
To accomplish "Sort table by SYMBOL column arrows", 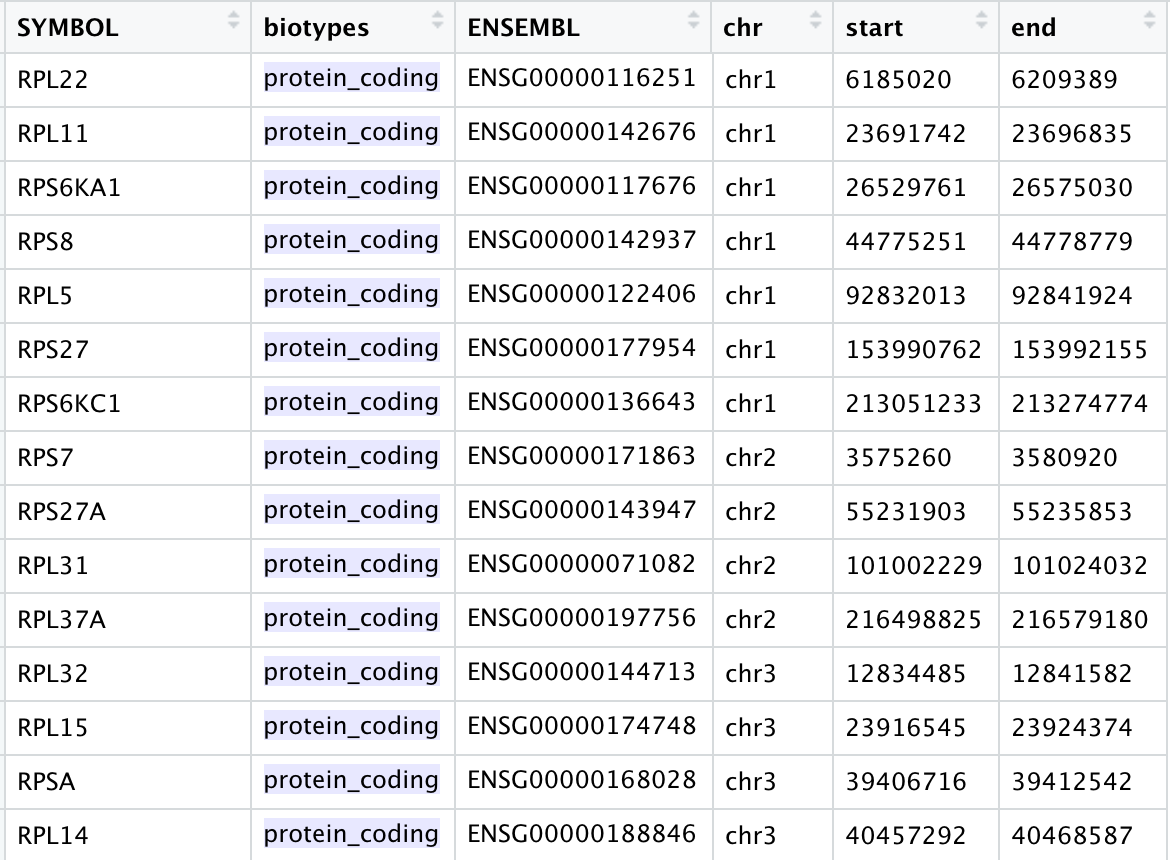I will click(234, 20).
